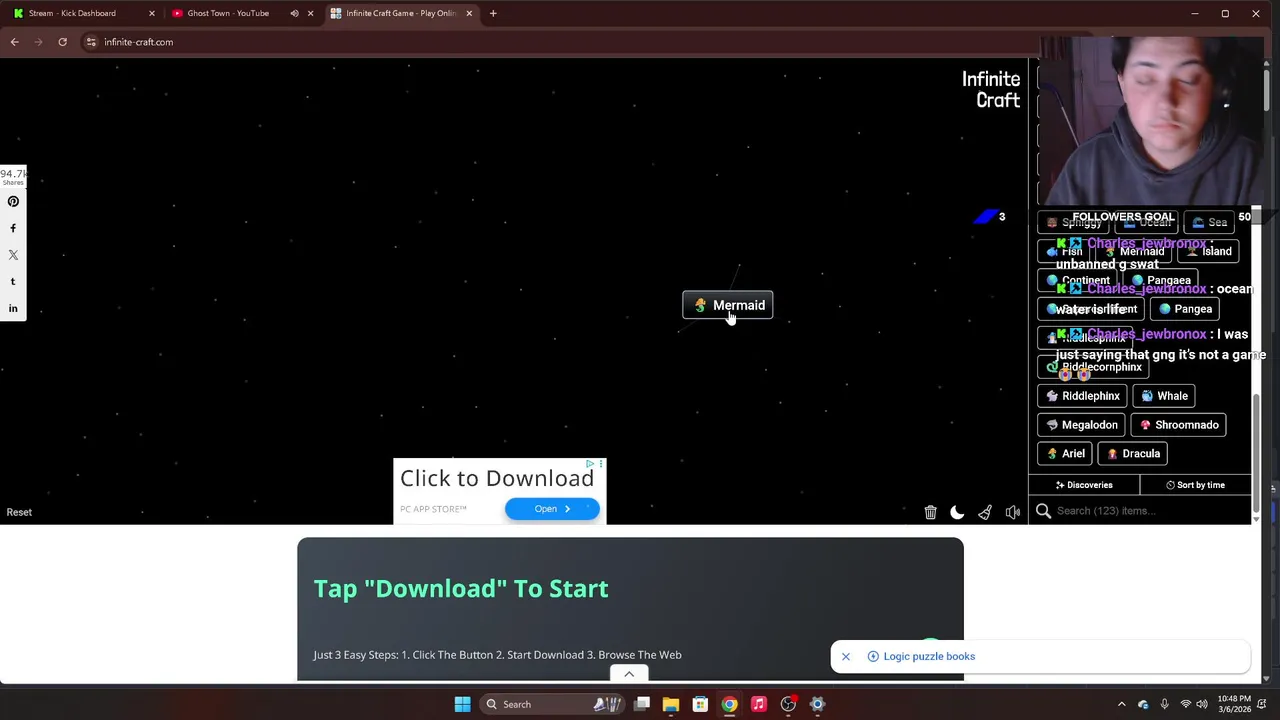1280x720 pixels.
Task: Click the Reset canvas button
Action: point(19,512)
